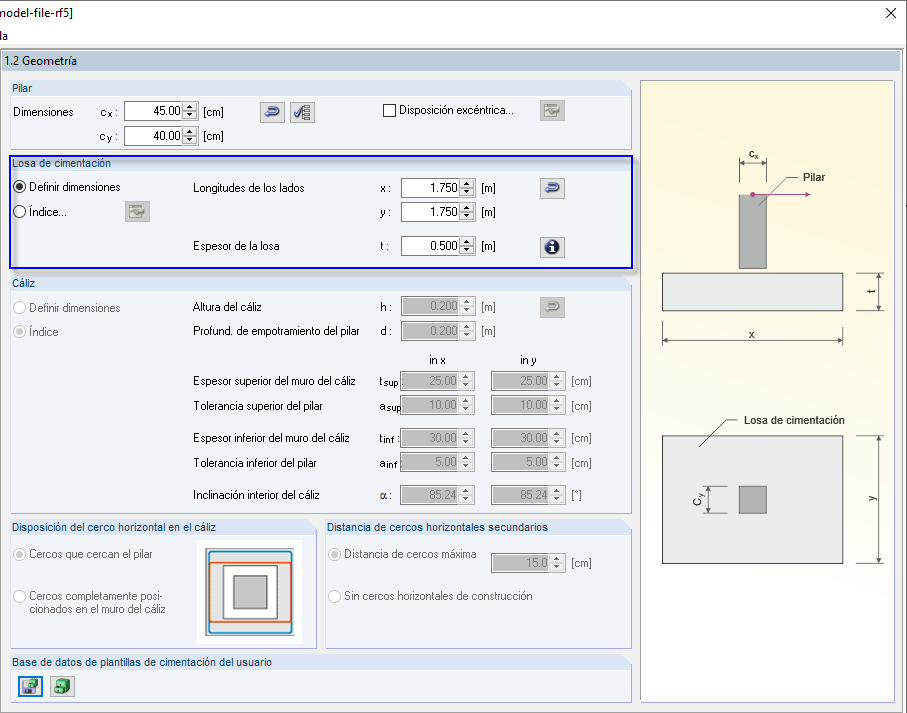This screenshot has width=907, height=713.
Task: Click the ainf in x field
Action: coord(431,462)
